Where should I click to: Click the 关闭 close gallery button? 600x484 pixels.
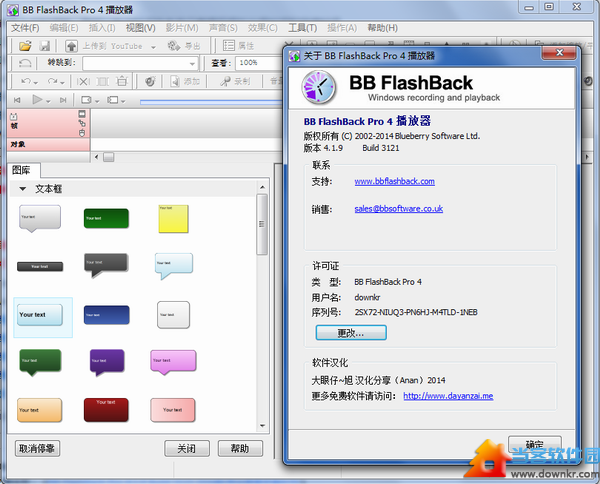pyautogui.click(x=187, y=448)
